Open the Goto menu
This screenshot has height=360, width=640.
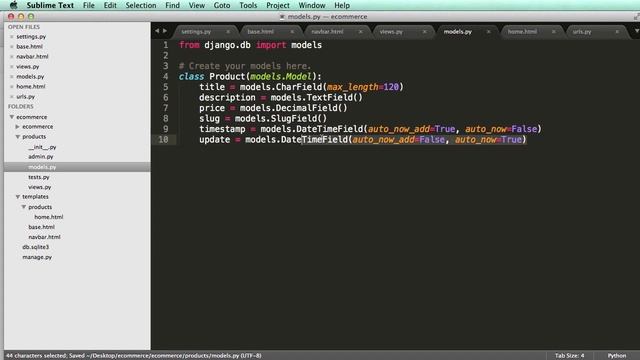coord(222,5)
